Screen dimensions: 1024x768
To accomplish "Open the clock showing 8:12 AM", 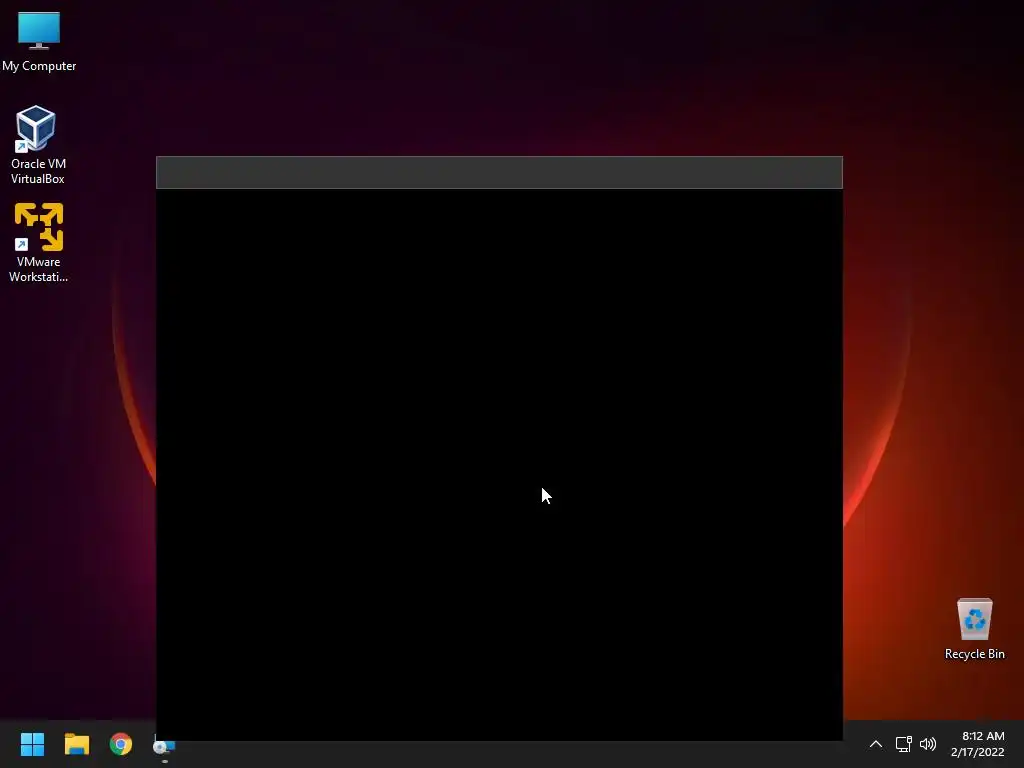I will point(978,744).
